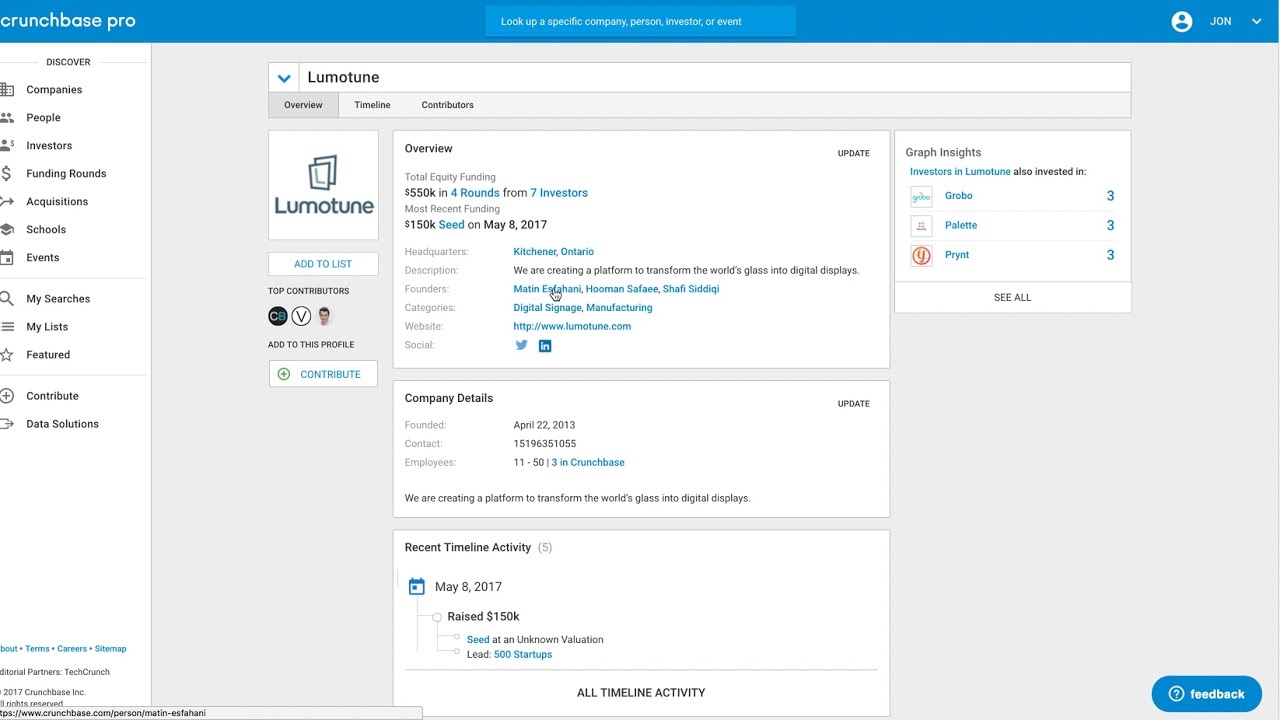Open the Acquisitions section
Image resolution: width=1280 pixels, height=720 pixels.
pyautogui.click(x=57, y=201)
